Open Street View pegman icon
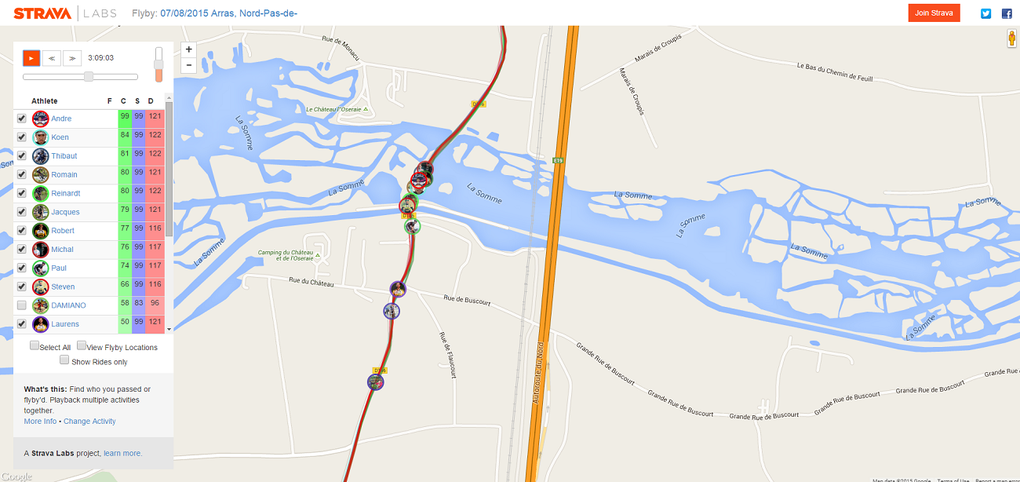The width and height of the screenshot is (1020, 482). pyautogui.click(x=1012, y=40)
